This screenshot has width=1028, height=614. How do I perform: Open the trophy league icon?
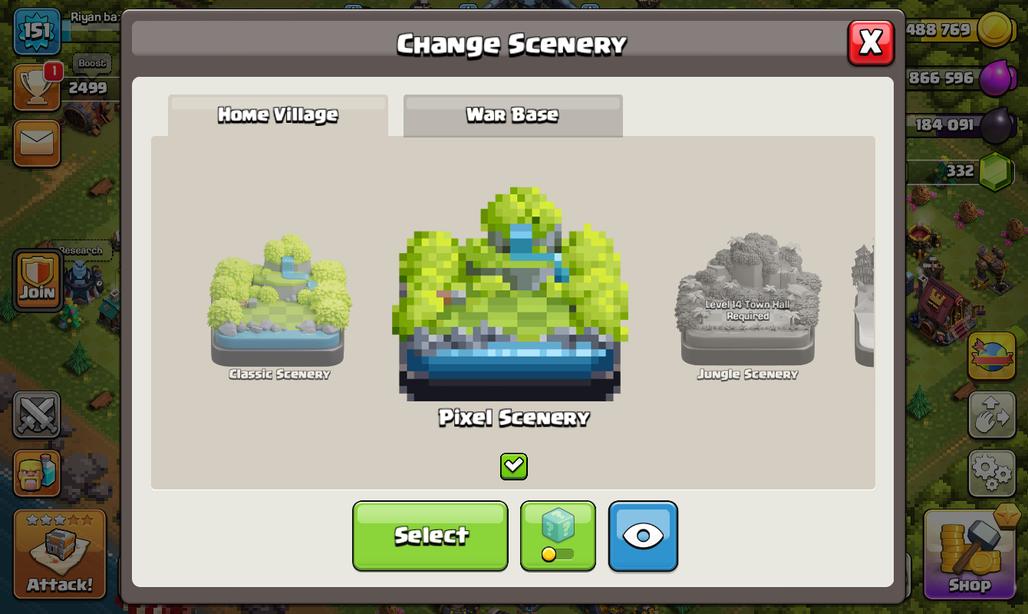pos(37,86)
